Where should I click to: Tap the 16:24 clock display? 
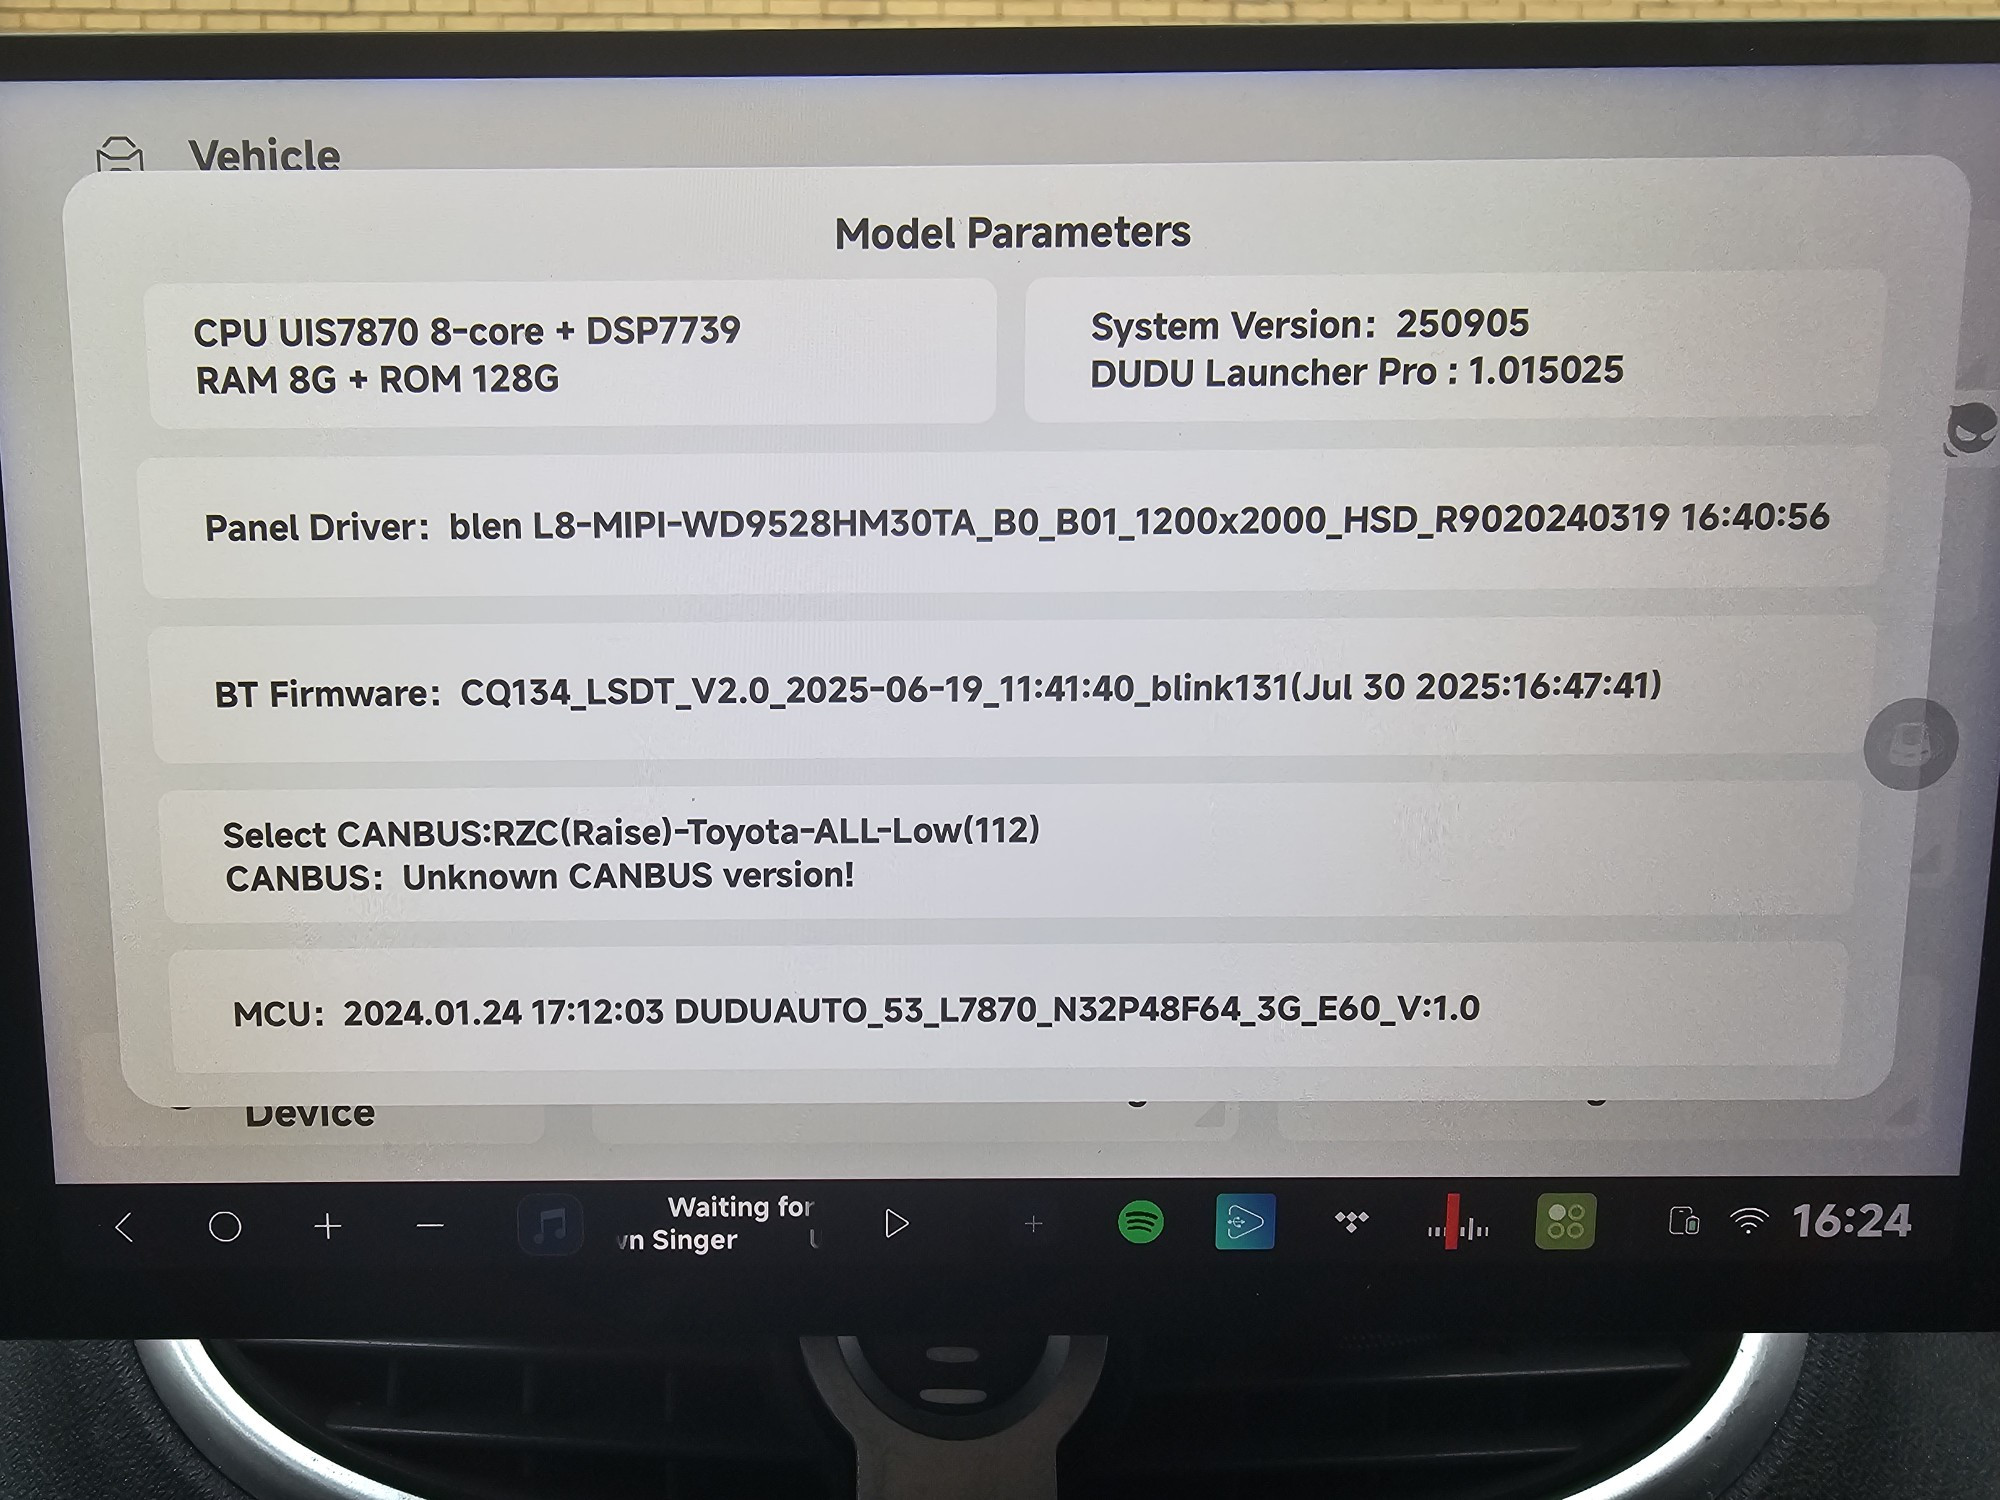(x=1851, y=1221)
